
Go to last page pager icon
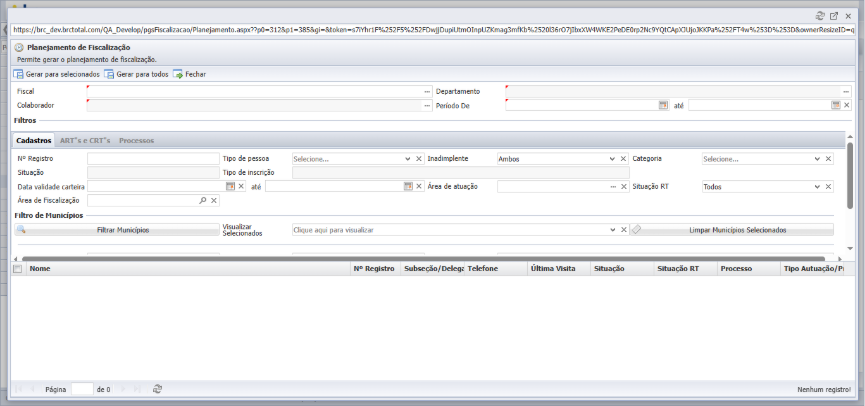tap(137, 389)
